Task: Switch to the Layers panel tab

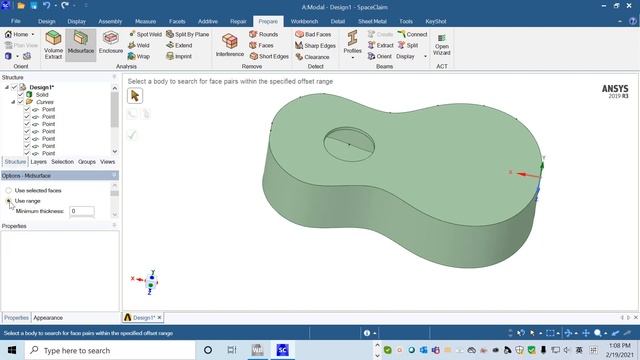Action: tap(38, 162)
